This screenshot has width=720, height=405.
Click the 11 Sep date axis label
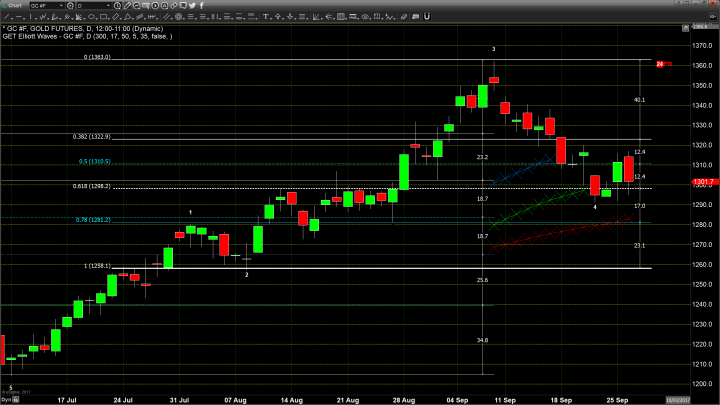point(505,400)
